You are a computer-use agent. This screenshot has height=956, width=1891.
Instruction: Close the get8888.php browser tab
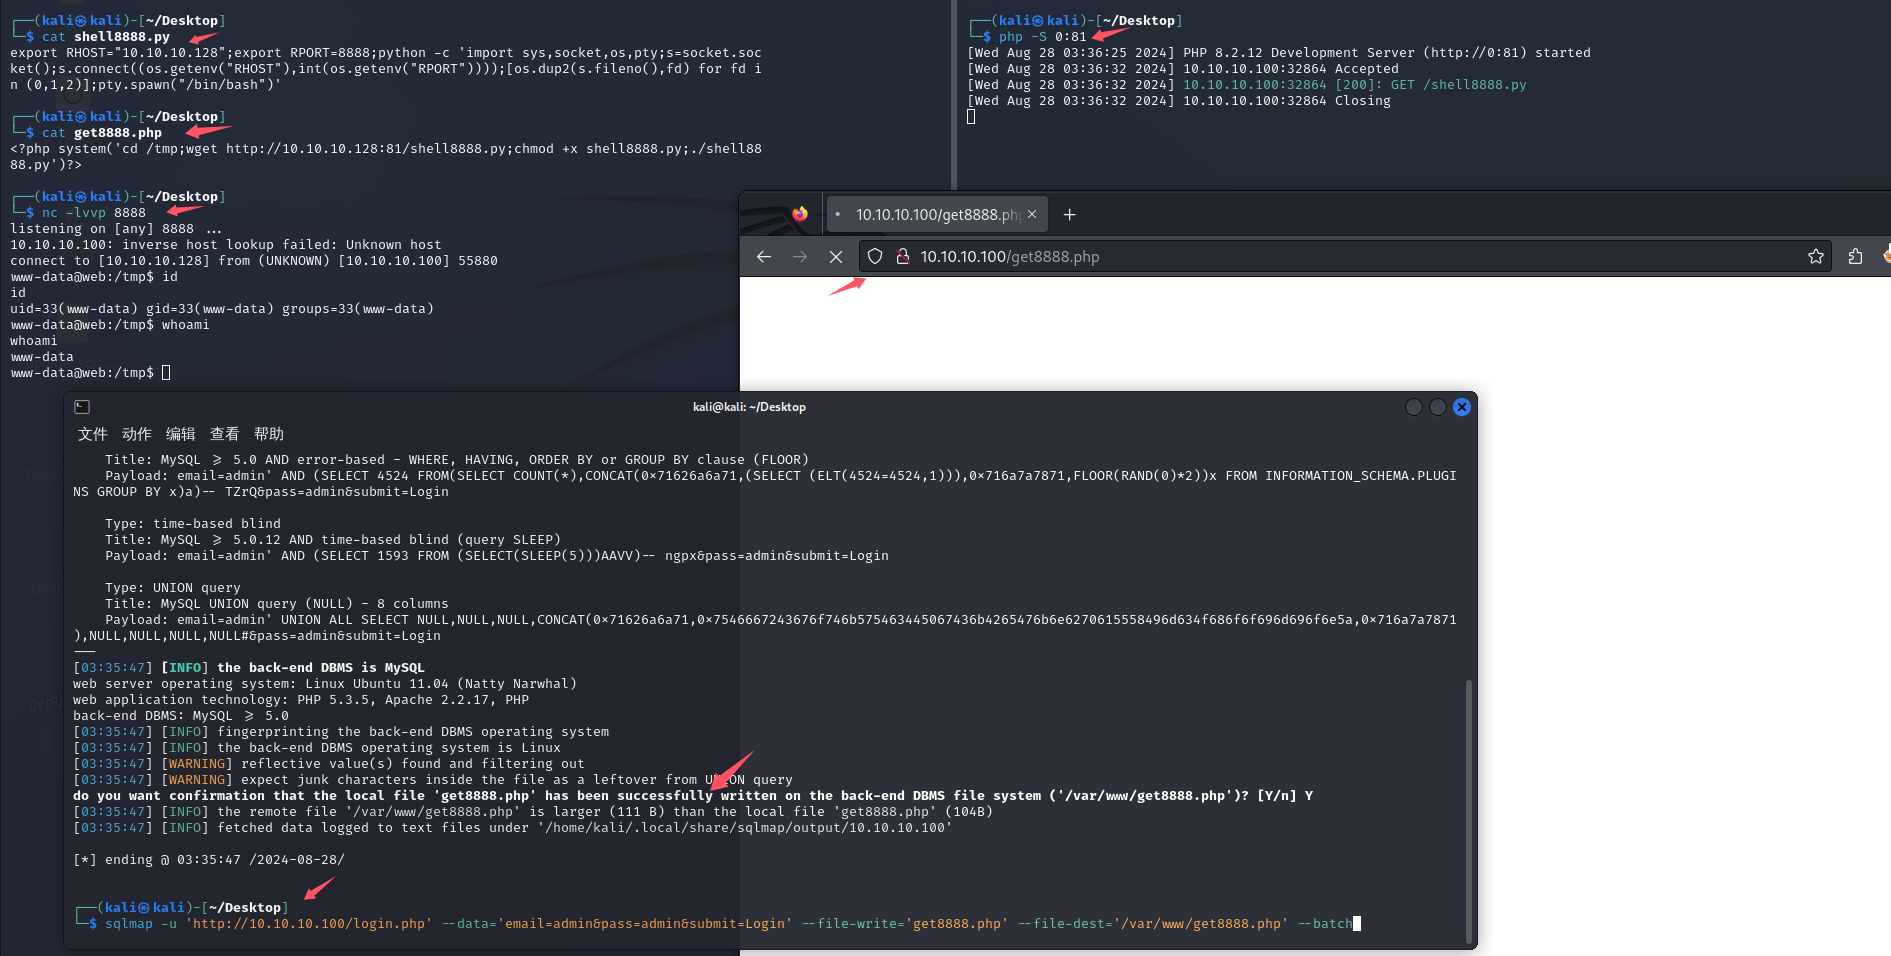pos(1032,214)
